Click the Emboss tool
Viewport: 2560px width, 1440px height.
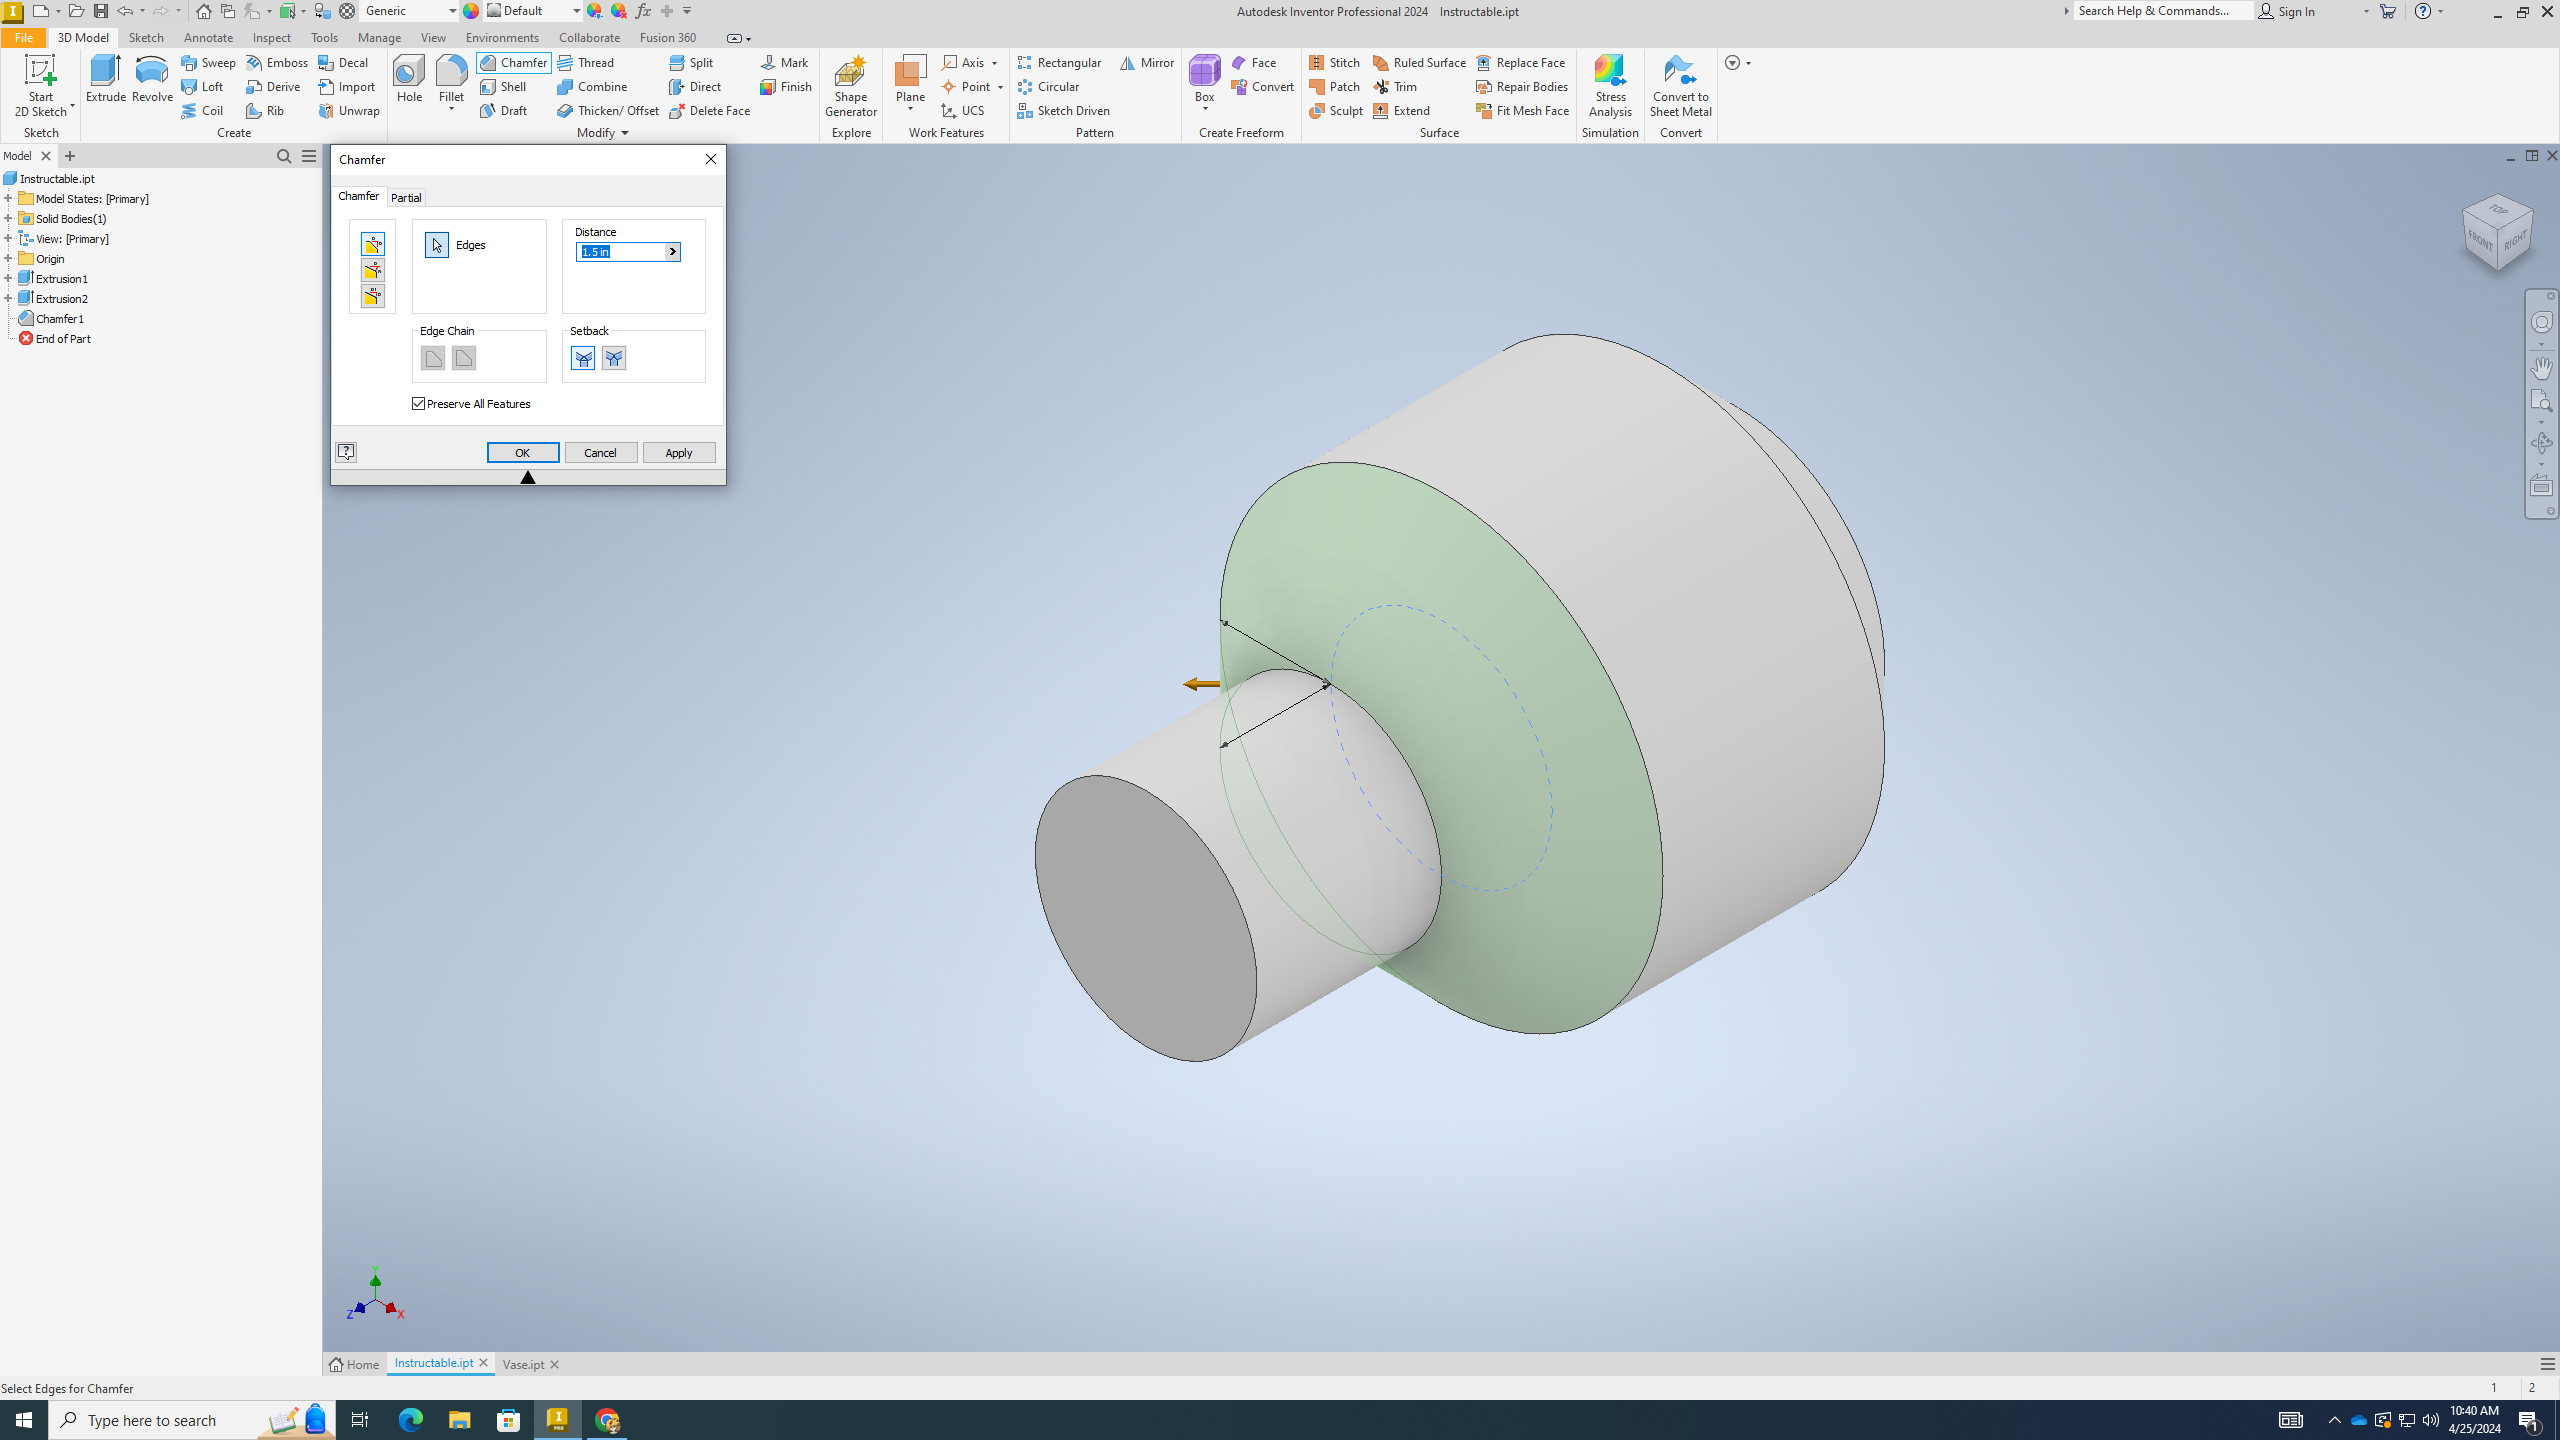pos(277,62)
